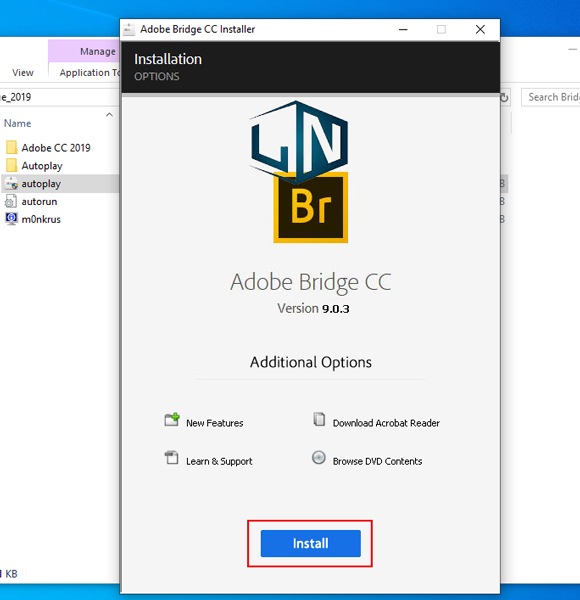The height and width of the screenshot is (600, 580).
Task: Select the autorun file in Explorer
Action: (x=39, y=201)
